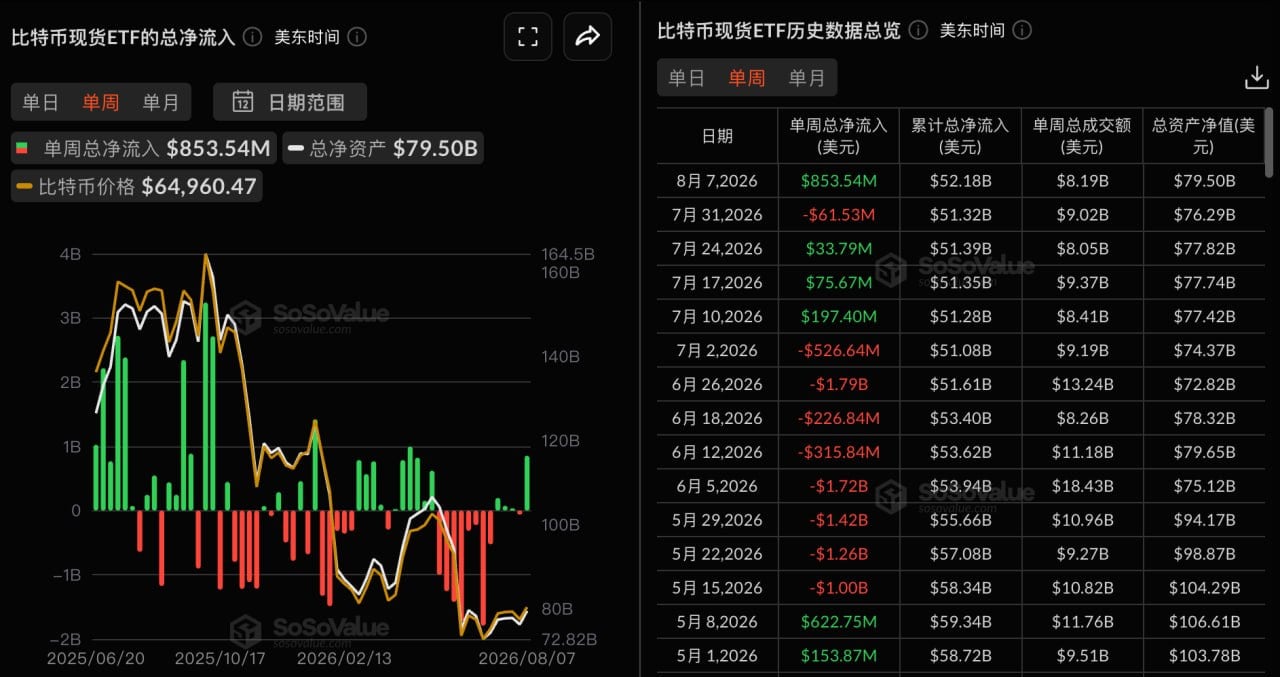Click the 2026/02/13 chart axis label
The width and height of the screenshot is (1280, 677).
[x=344, y=659]
